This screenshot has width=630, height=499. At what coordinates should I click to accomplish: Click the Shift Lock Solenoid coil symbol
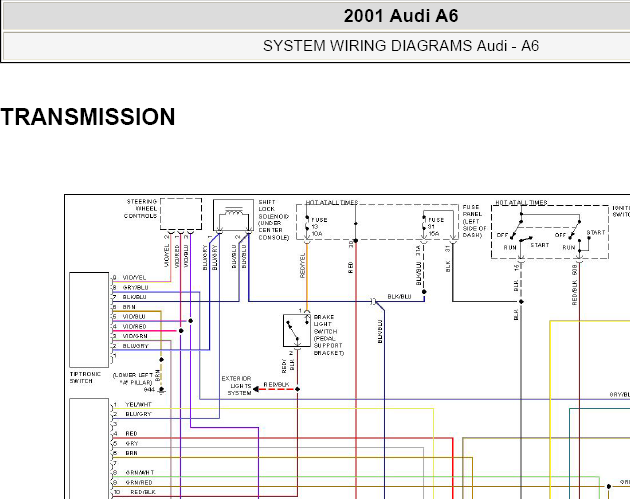point(234,211)
